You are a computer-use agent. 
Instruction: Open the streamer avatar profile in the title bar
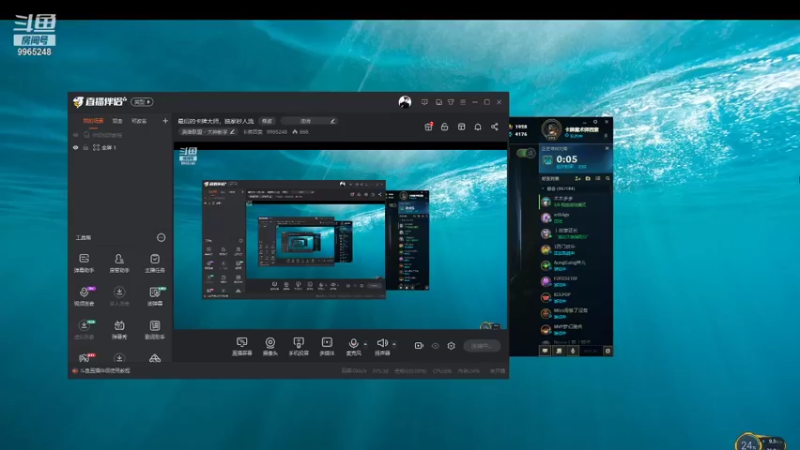[405, 102]
